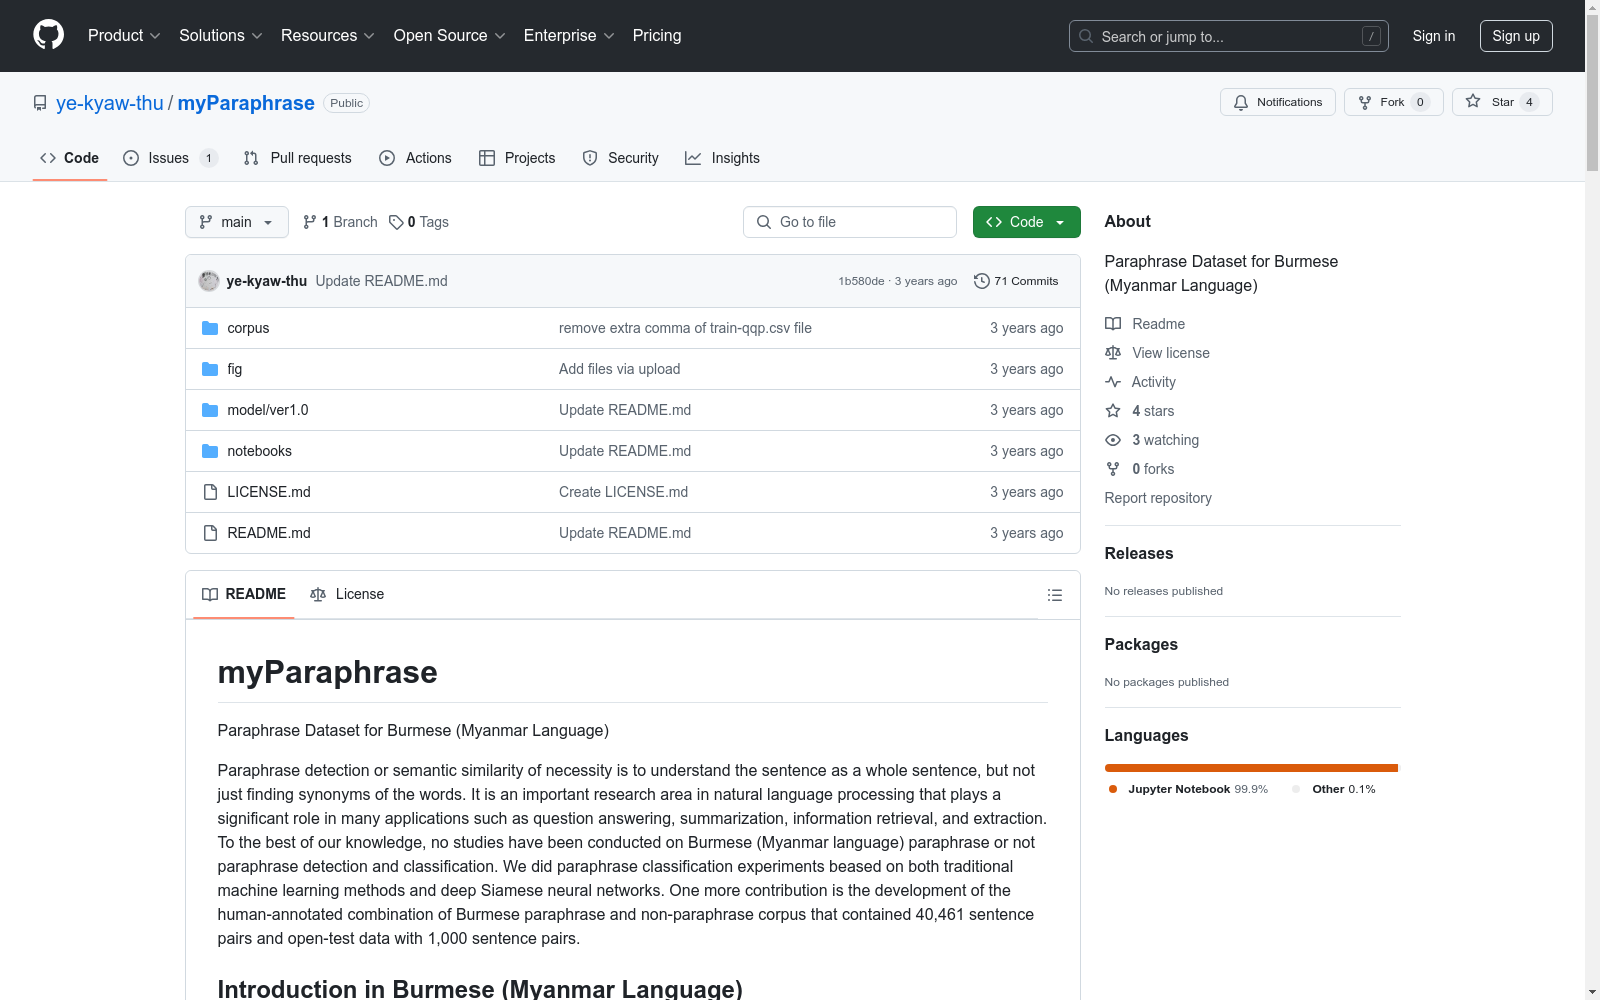Expand the Enterprise menu
Screen dimensions: 1600x1000
569,35
